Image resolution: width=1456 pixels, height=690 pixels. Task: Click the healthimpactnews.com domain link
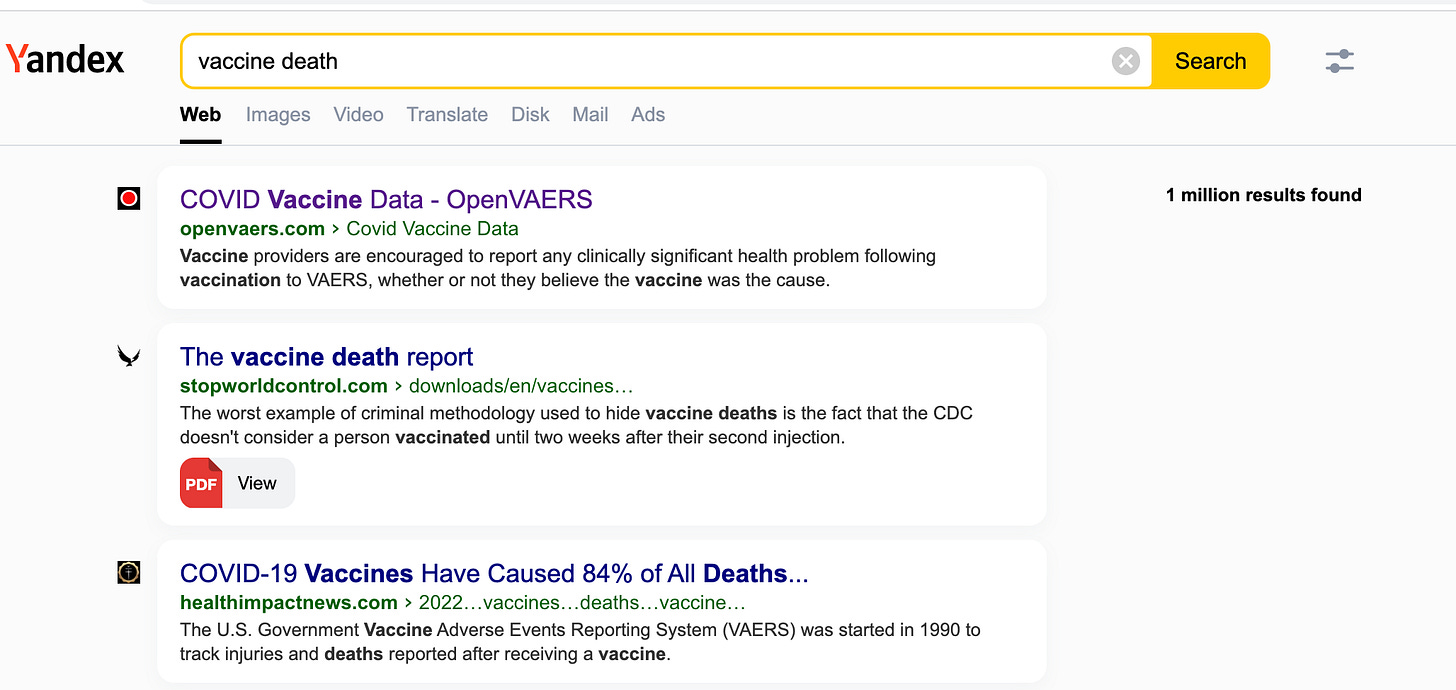coord(289,603)
